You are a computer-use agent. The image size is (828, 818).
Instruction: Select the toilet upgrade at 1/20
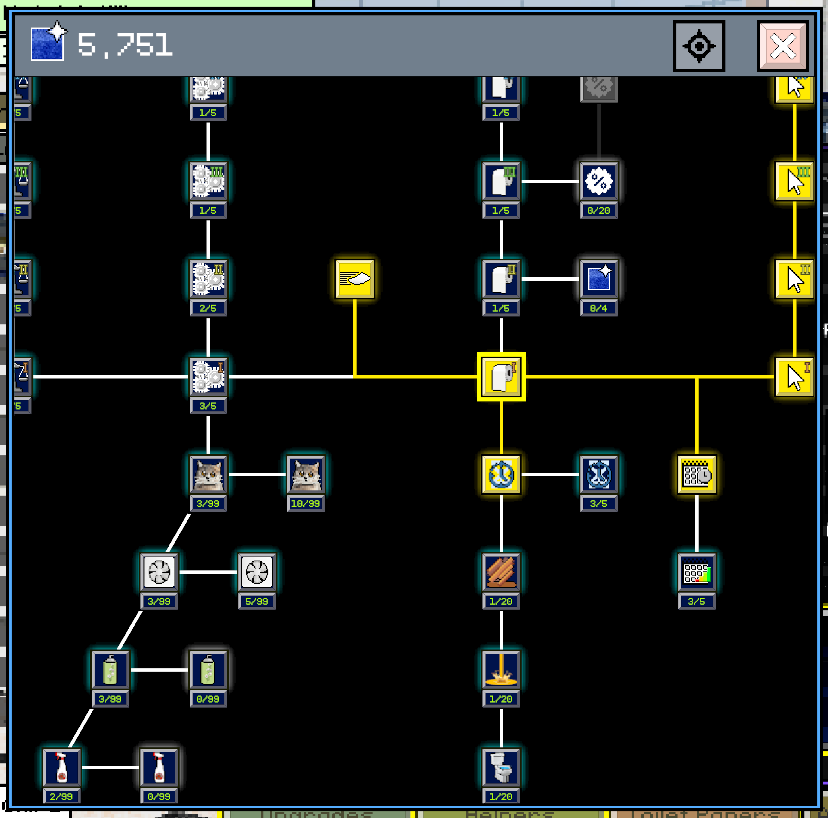point(501,767)
